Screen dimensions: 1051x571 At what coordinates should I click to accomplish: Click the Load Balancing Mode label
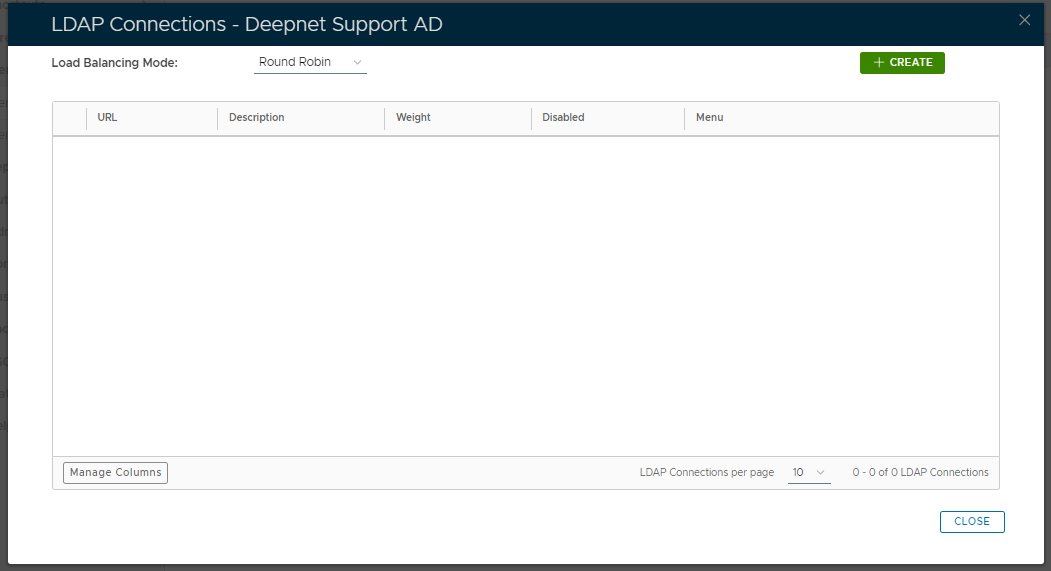(114, 63)
